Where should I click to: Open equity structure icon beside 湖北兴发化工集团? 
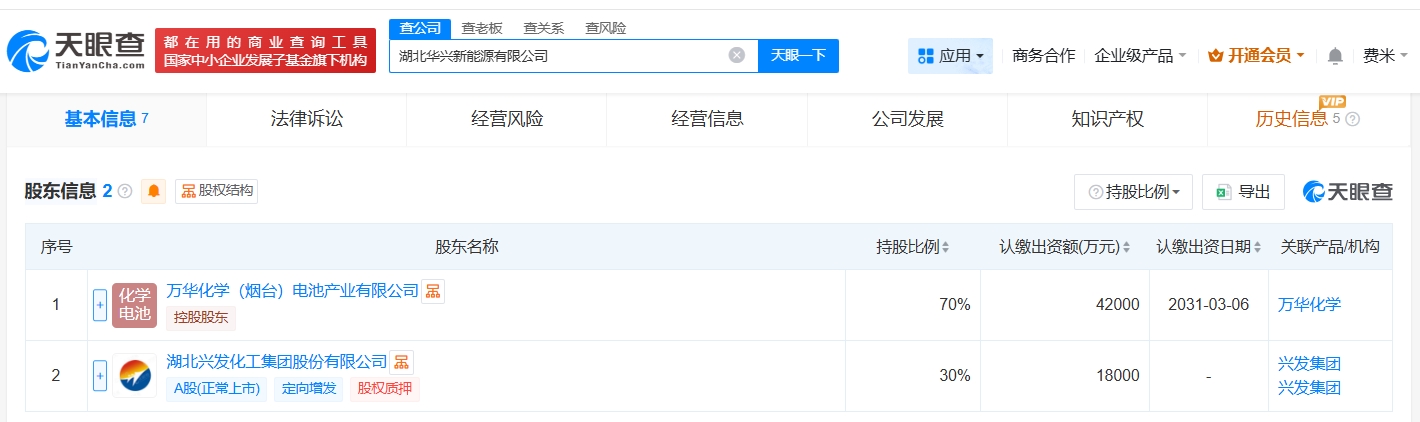tap(401, 362)
